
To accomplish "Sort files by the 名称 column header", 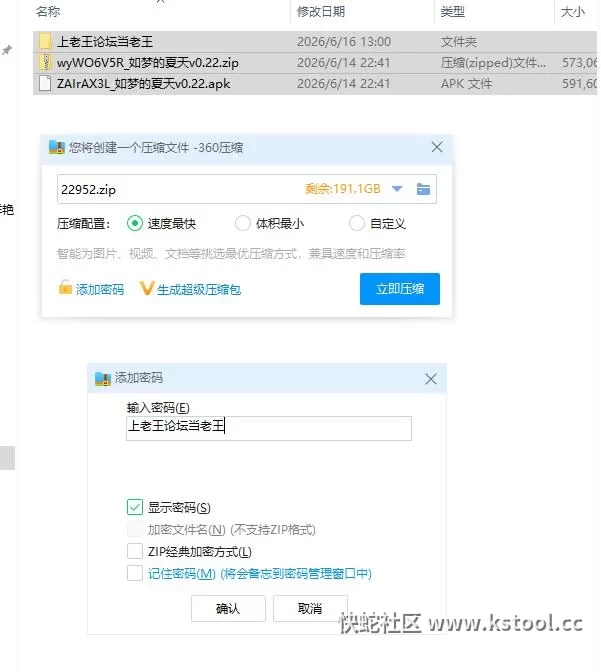I will tap(48, 12).
